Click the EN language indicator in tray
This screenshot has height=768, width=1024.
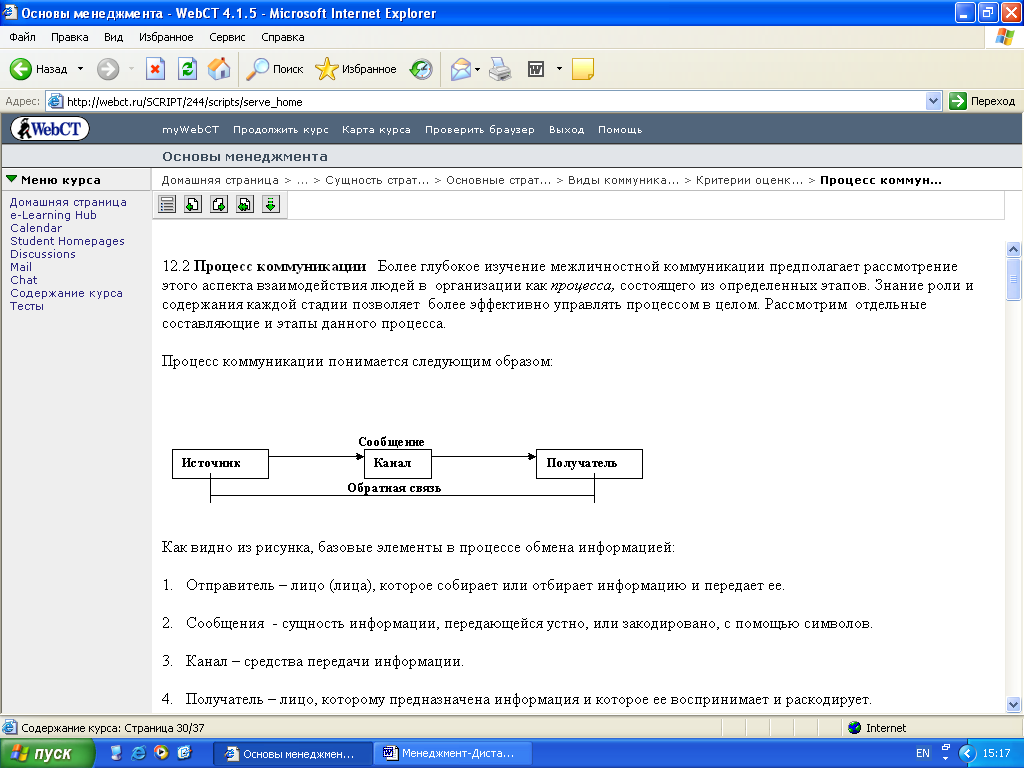(x=923, y=753)
